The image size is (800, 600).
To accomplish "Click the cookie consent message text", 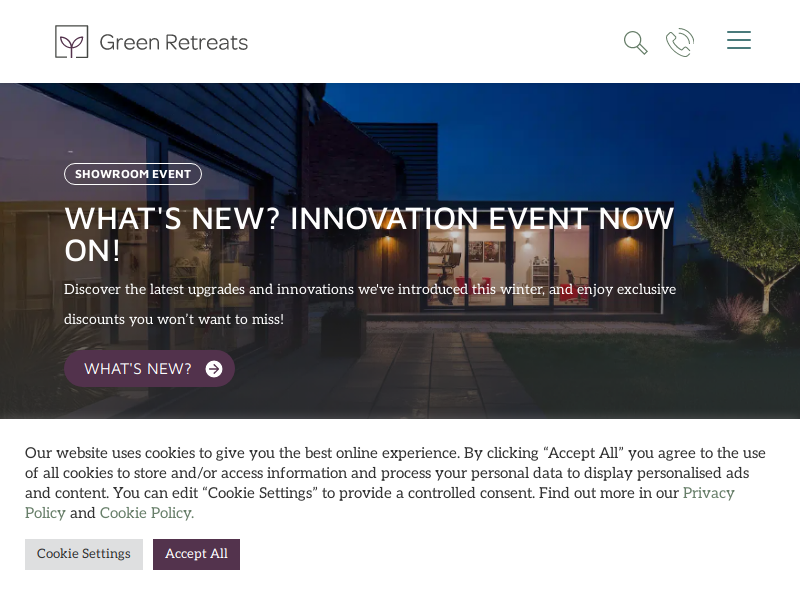I will [395, 483].
